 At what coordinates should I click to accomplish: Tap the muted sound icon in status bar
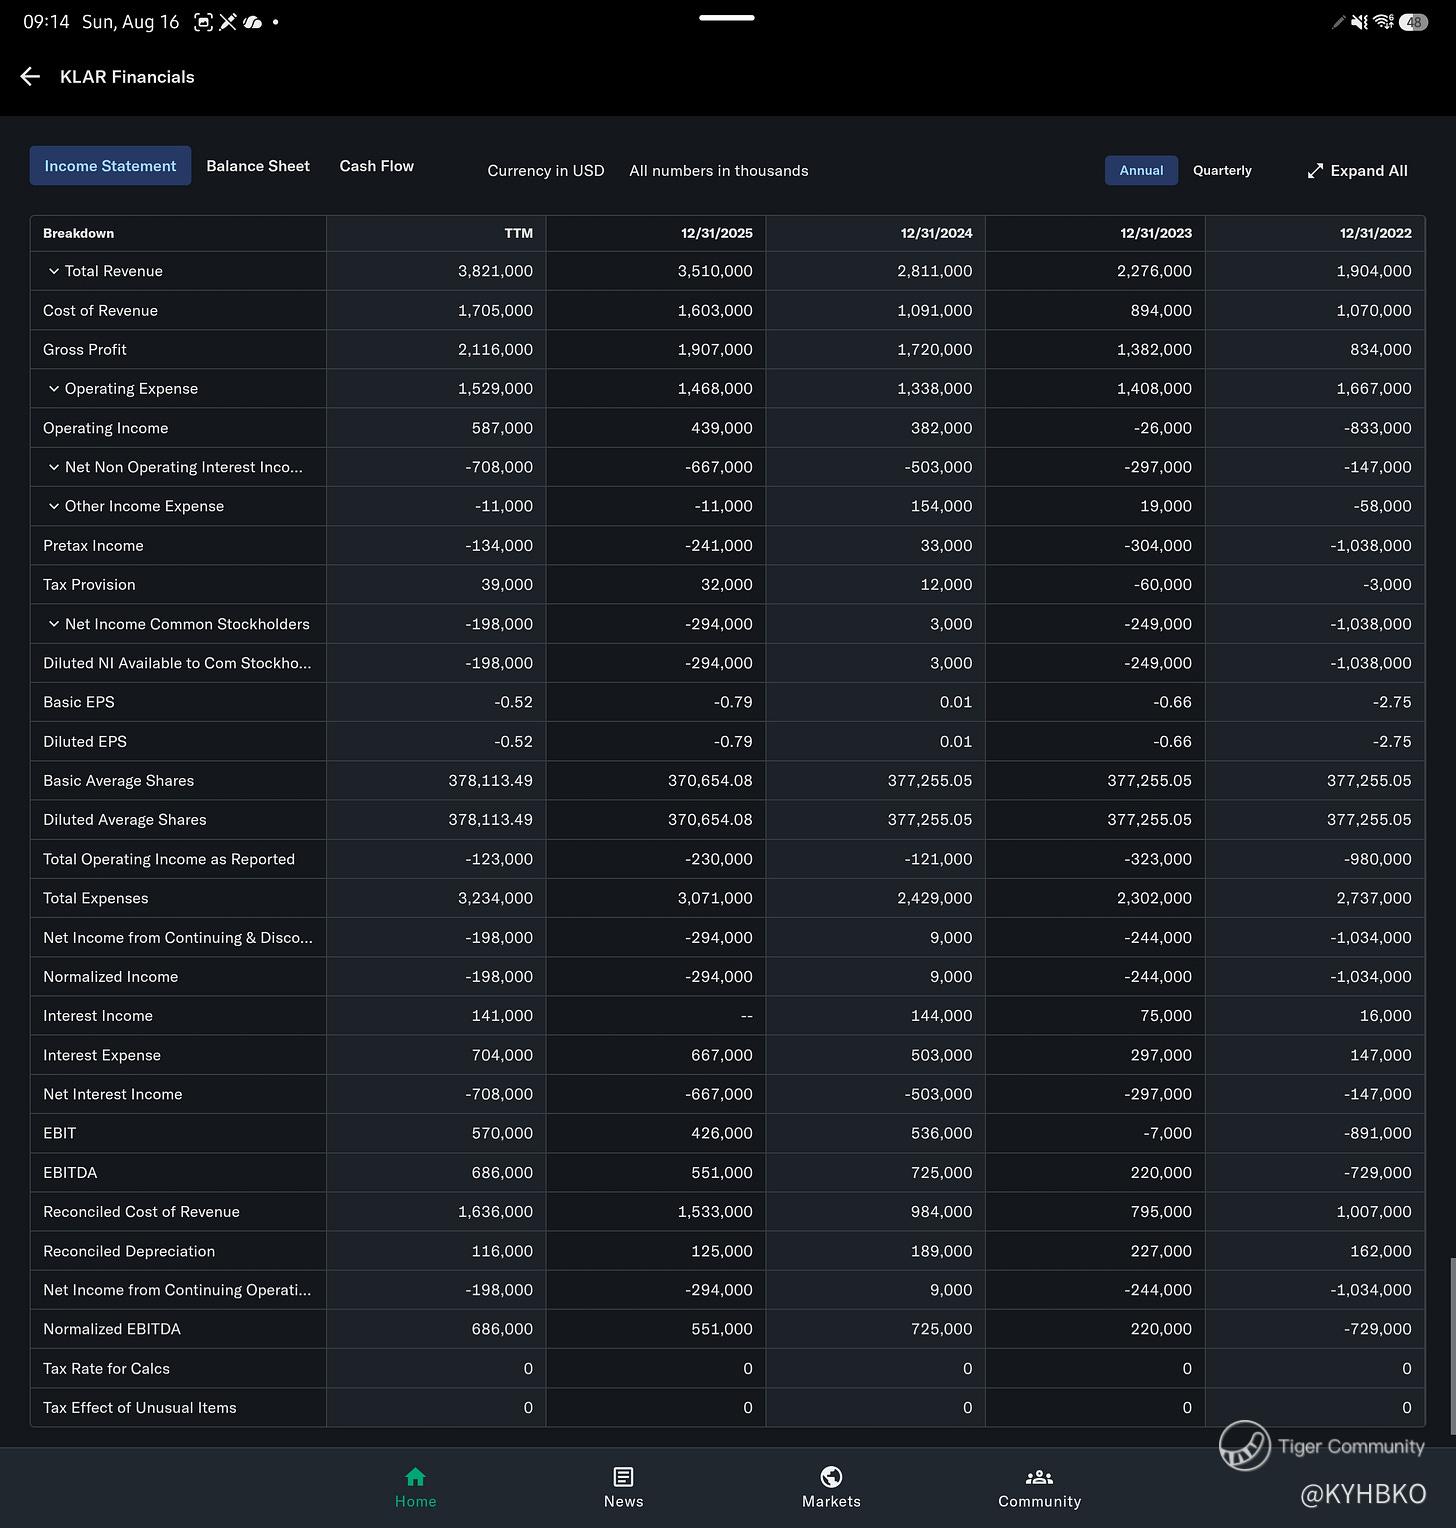click(x=1360, y=21)
